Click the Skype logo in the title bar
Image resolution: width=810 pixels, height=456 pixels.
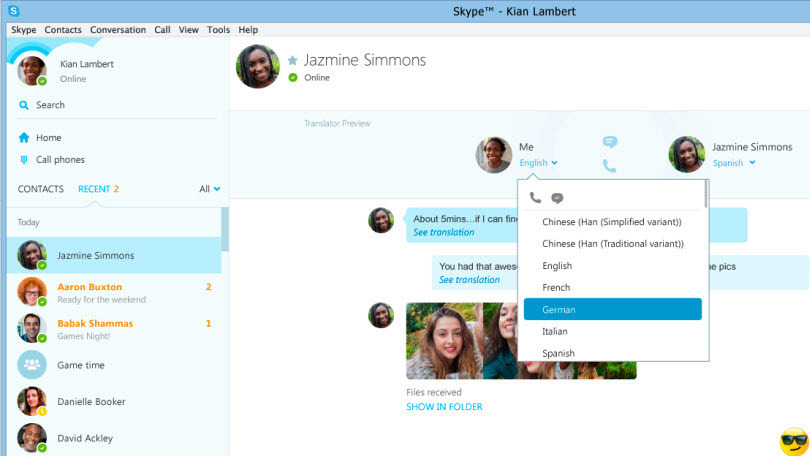click(x=13, y=10)
